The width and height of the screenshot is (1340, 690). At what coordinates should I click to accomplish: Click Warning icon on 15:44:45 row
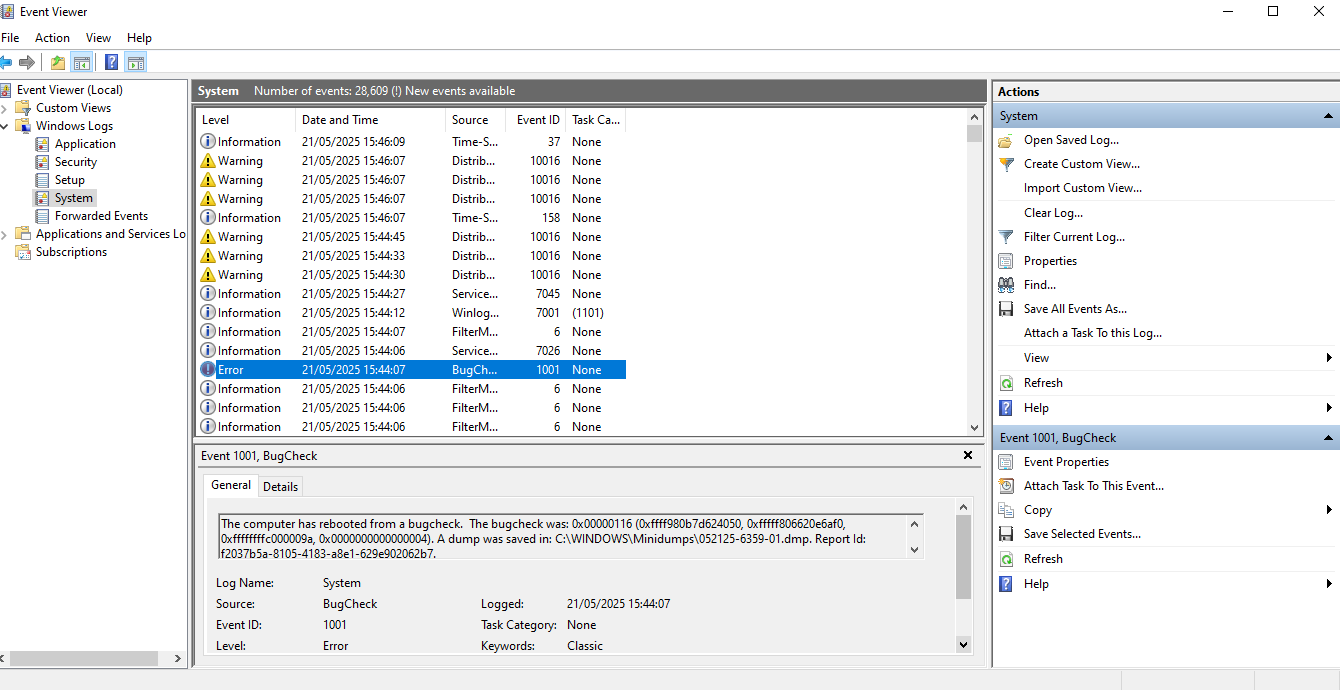(x=208, y=237)
